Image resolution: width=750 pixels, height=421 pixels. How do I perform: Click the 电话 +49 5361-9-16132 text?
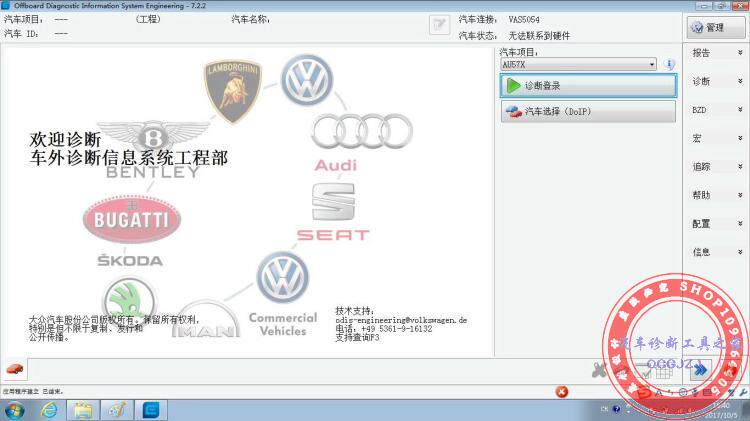pos(384,329)
